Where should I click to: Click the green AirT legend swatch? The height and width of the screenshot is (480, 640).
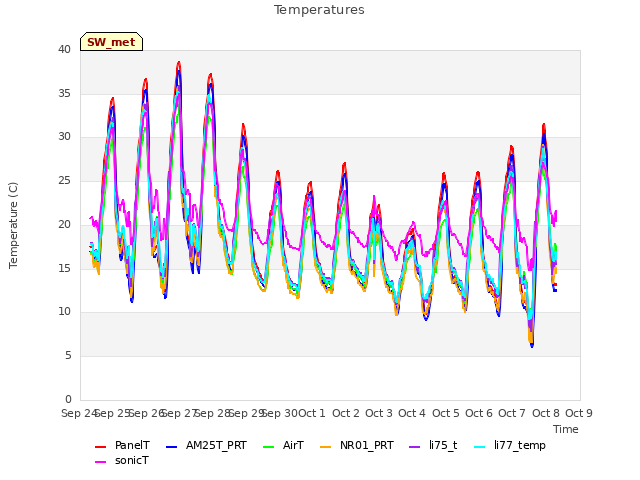pos(269,447)
